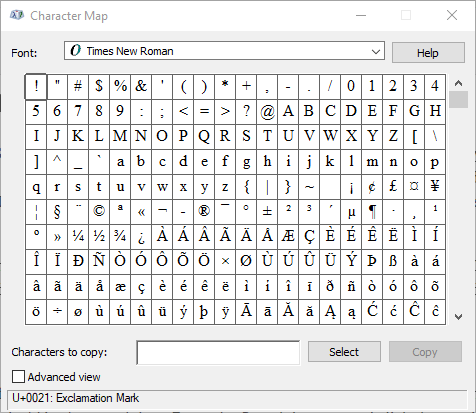Viewport: 476px width, 413px height.
Task: Click the Characters to copy text field
Action: [x=218, y=352]
